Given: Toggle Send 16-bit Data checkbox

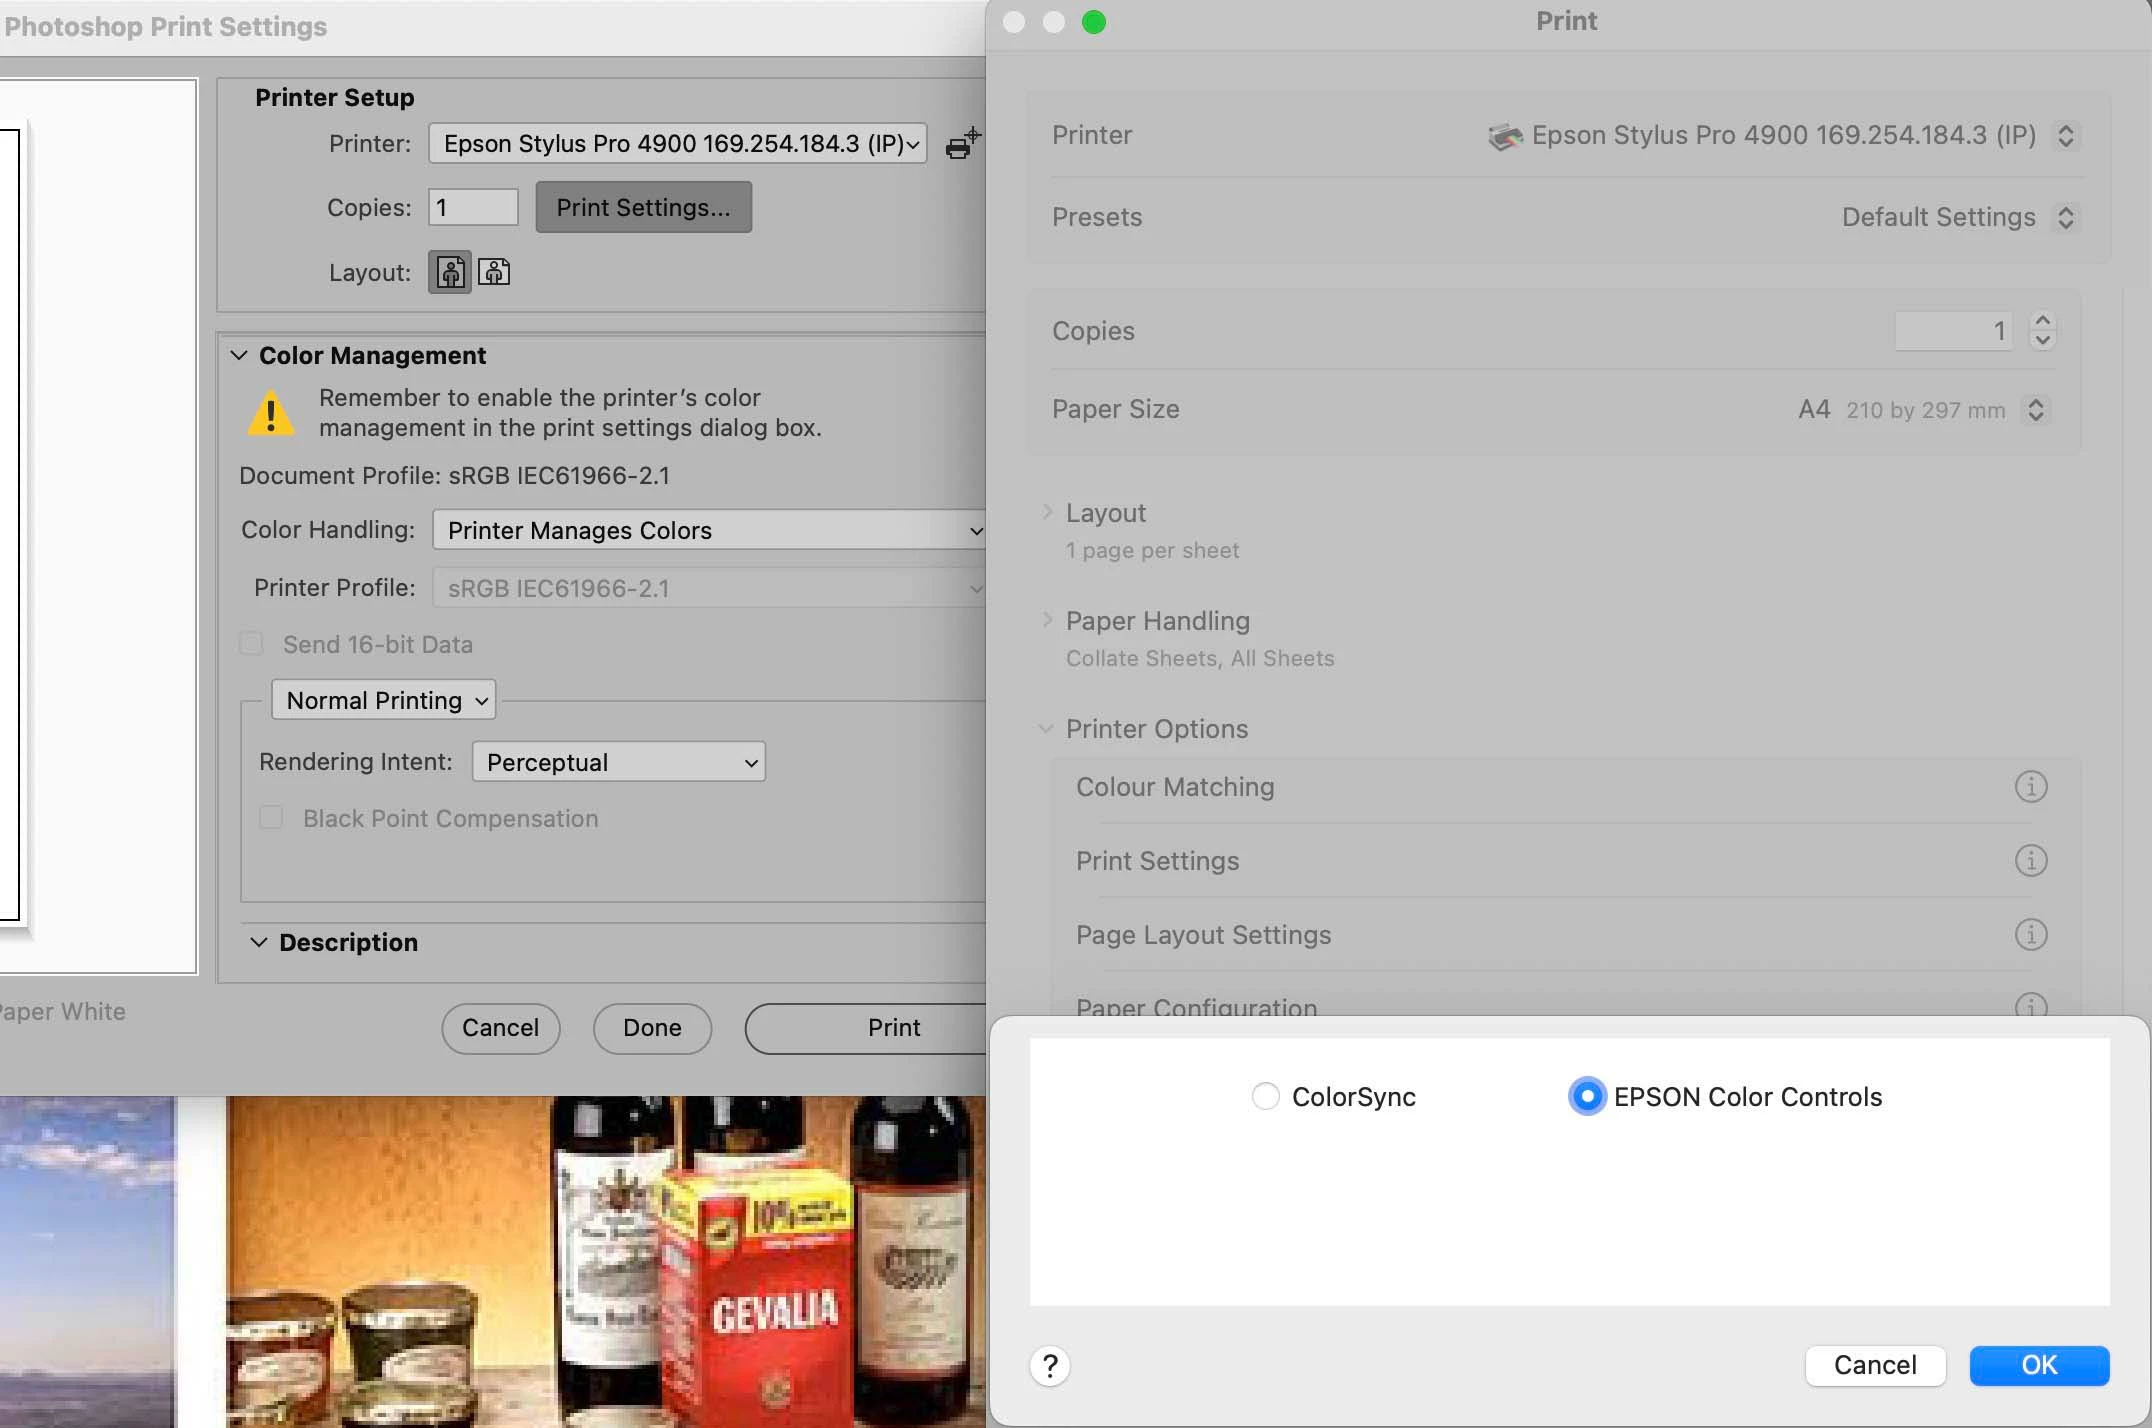Looking at the screenshot, I should [x=252, y=644].
